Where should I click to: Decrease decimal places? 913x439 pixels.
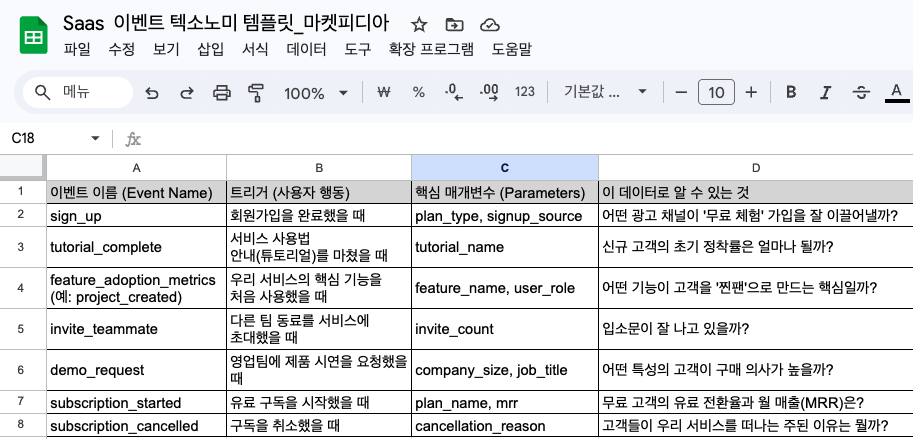[x=454, y=92]
